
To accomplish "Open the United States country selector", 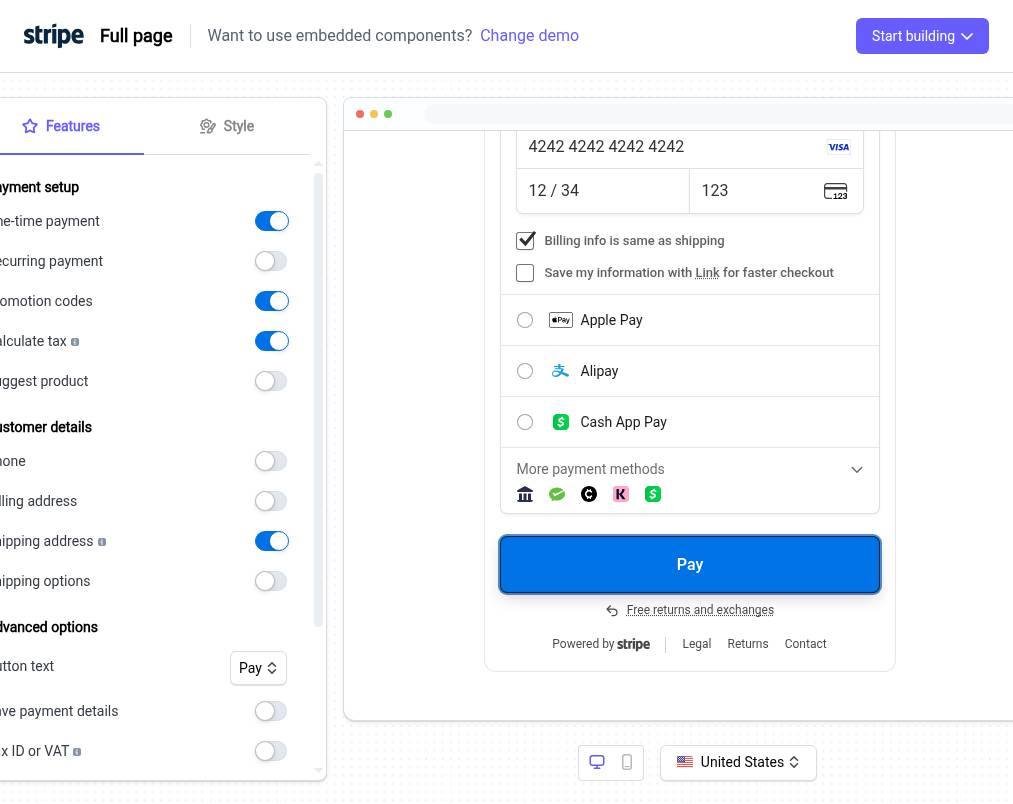I will click(738, 763).
